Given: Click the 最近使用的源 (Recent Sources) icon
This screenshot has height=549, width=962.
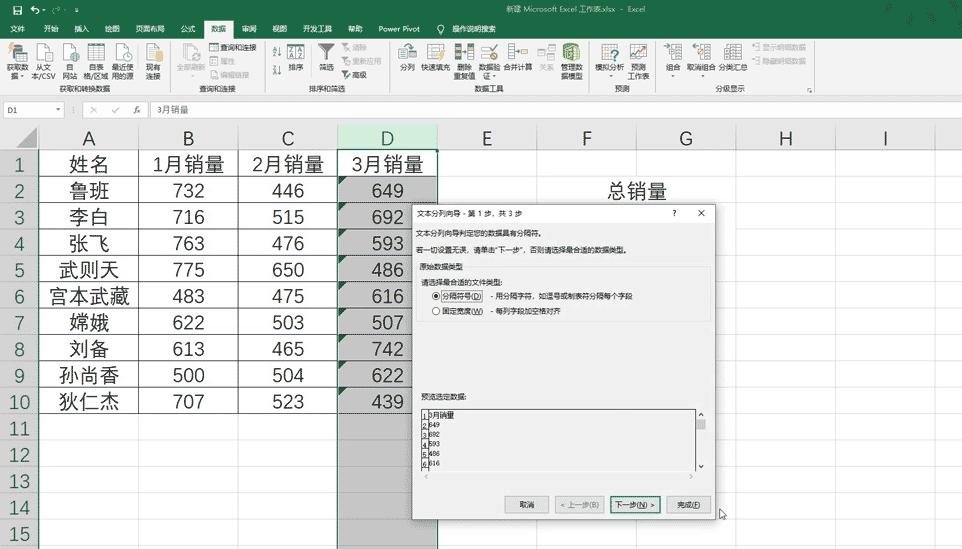Looking at the screenshot, I should (122, 61).
